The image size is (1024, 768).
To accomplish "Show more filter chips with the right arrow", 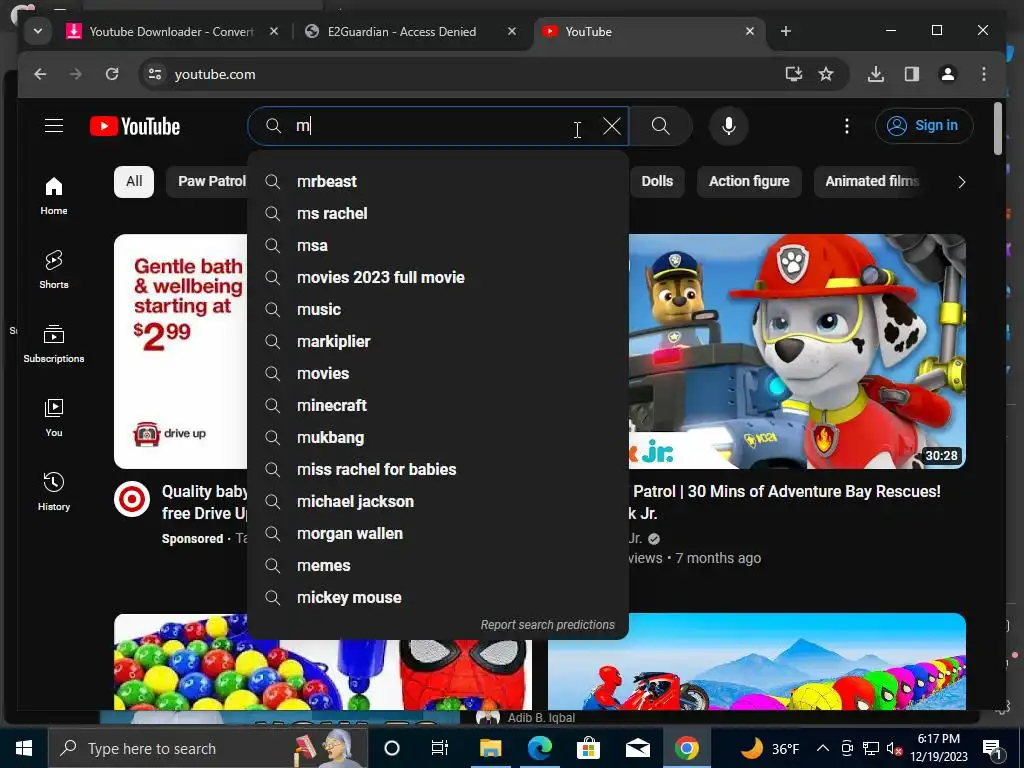I will [x=961, y=182].
